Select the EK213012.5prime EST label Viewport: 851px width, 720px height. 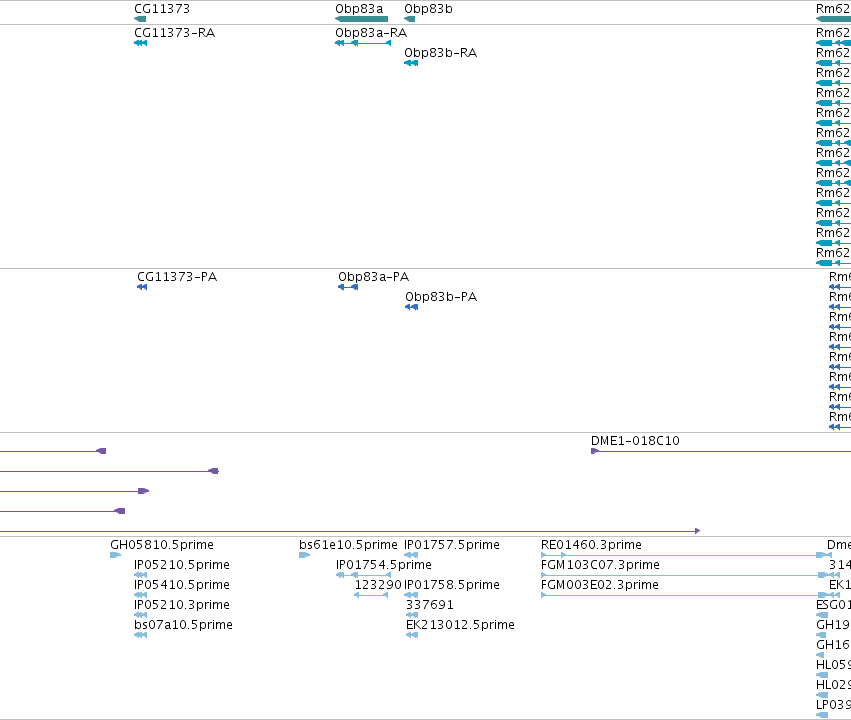[x=460, y=625]
